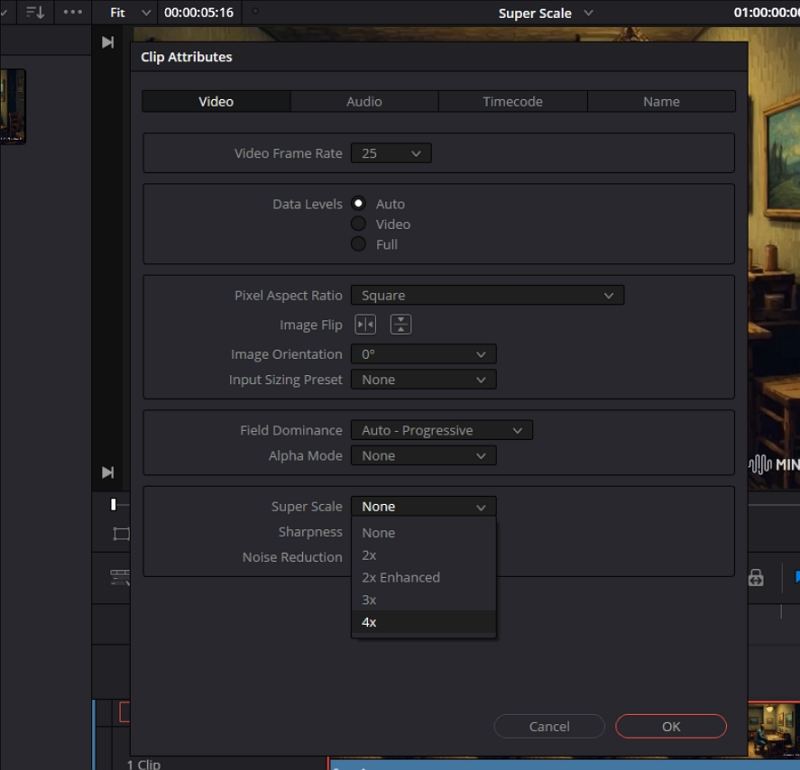Open the Pixel Aspect Ratio dropdown
This screenshot has width=800, height=770.
[x=487, y=295]
